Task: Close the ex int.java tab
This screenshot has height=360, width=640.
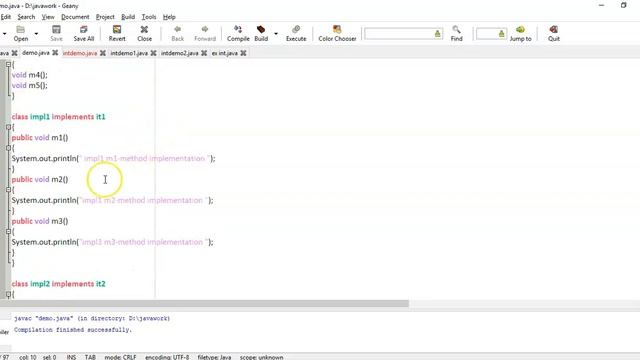Action: 243,53
